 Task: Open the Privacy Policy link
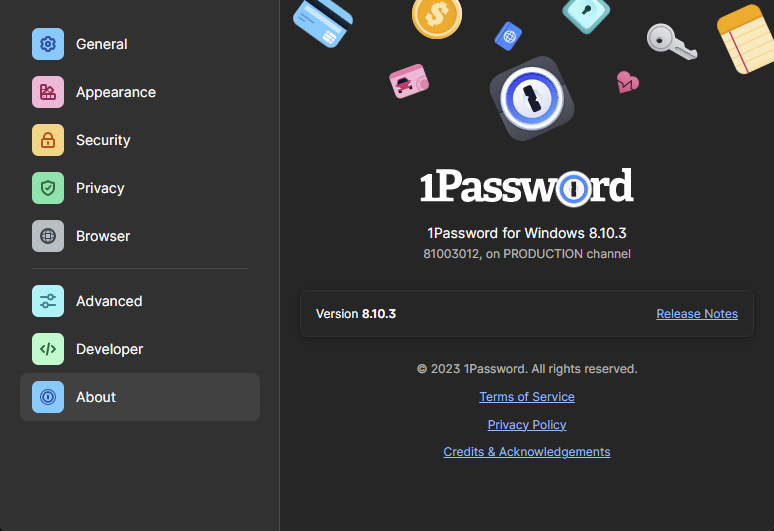coord(527,425)
